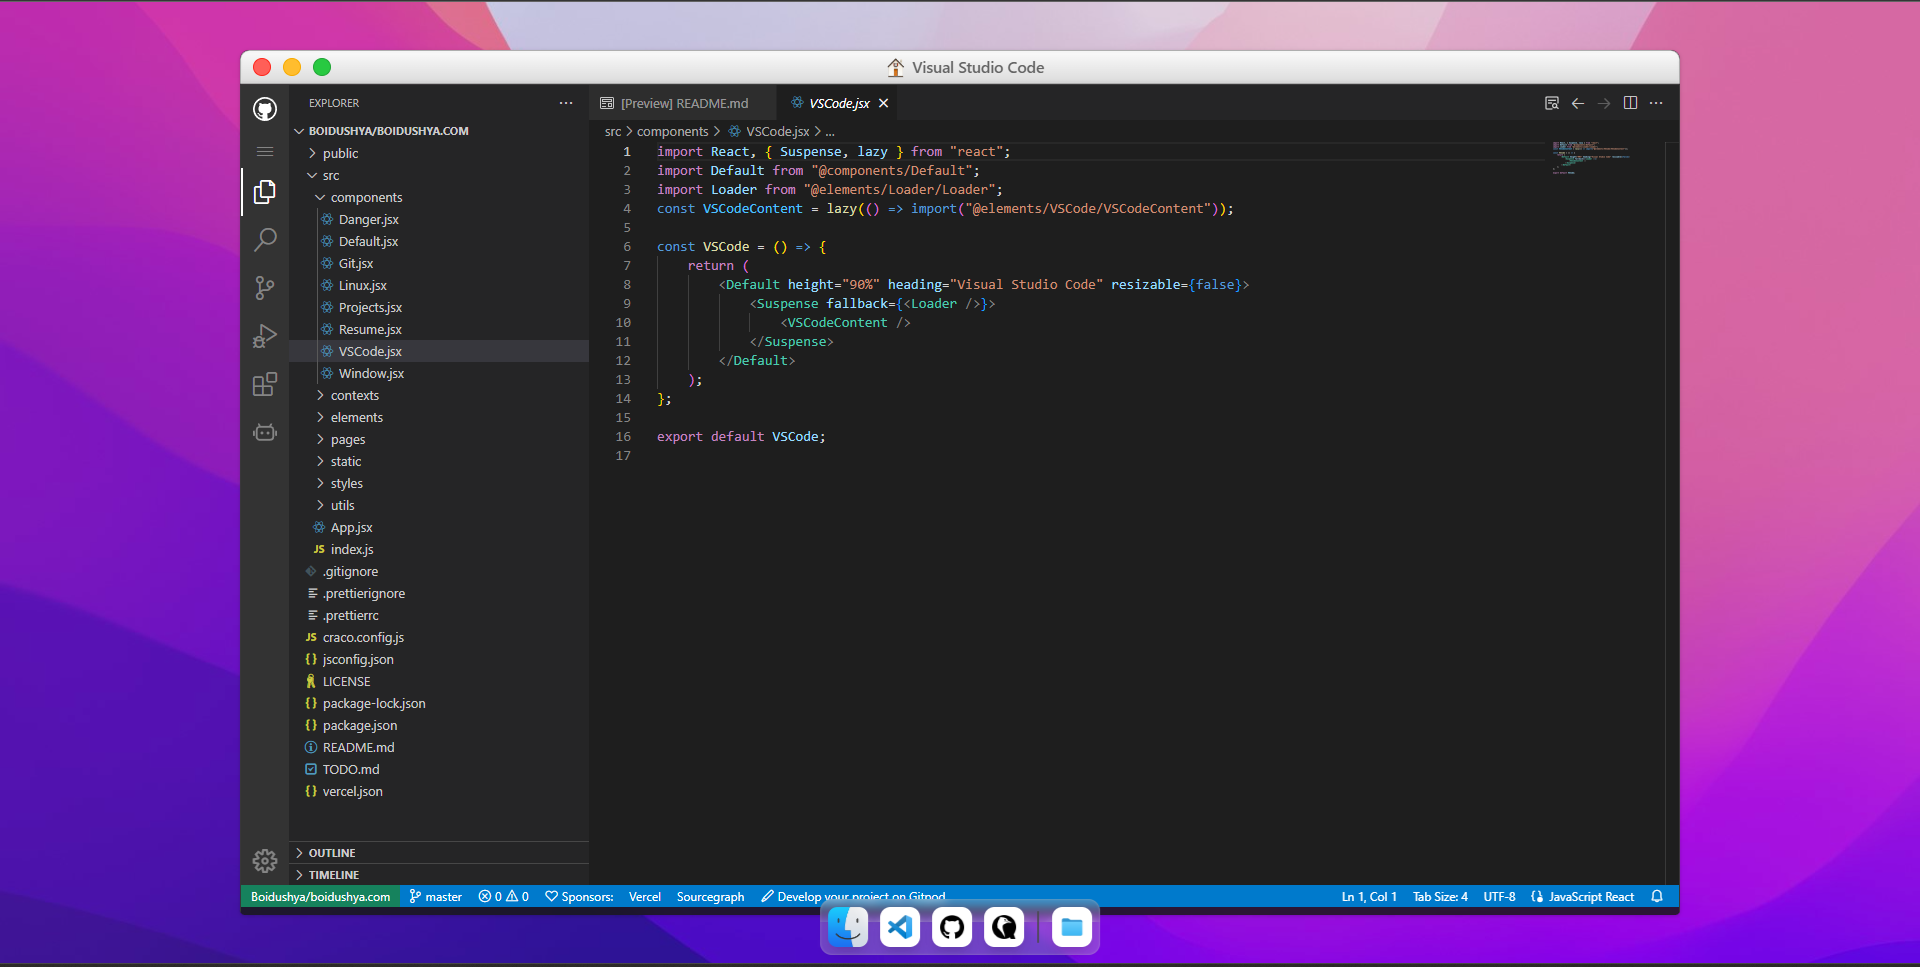Open editor more actions ellipsis
1920x967 pixels.
(1656, 103)
